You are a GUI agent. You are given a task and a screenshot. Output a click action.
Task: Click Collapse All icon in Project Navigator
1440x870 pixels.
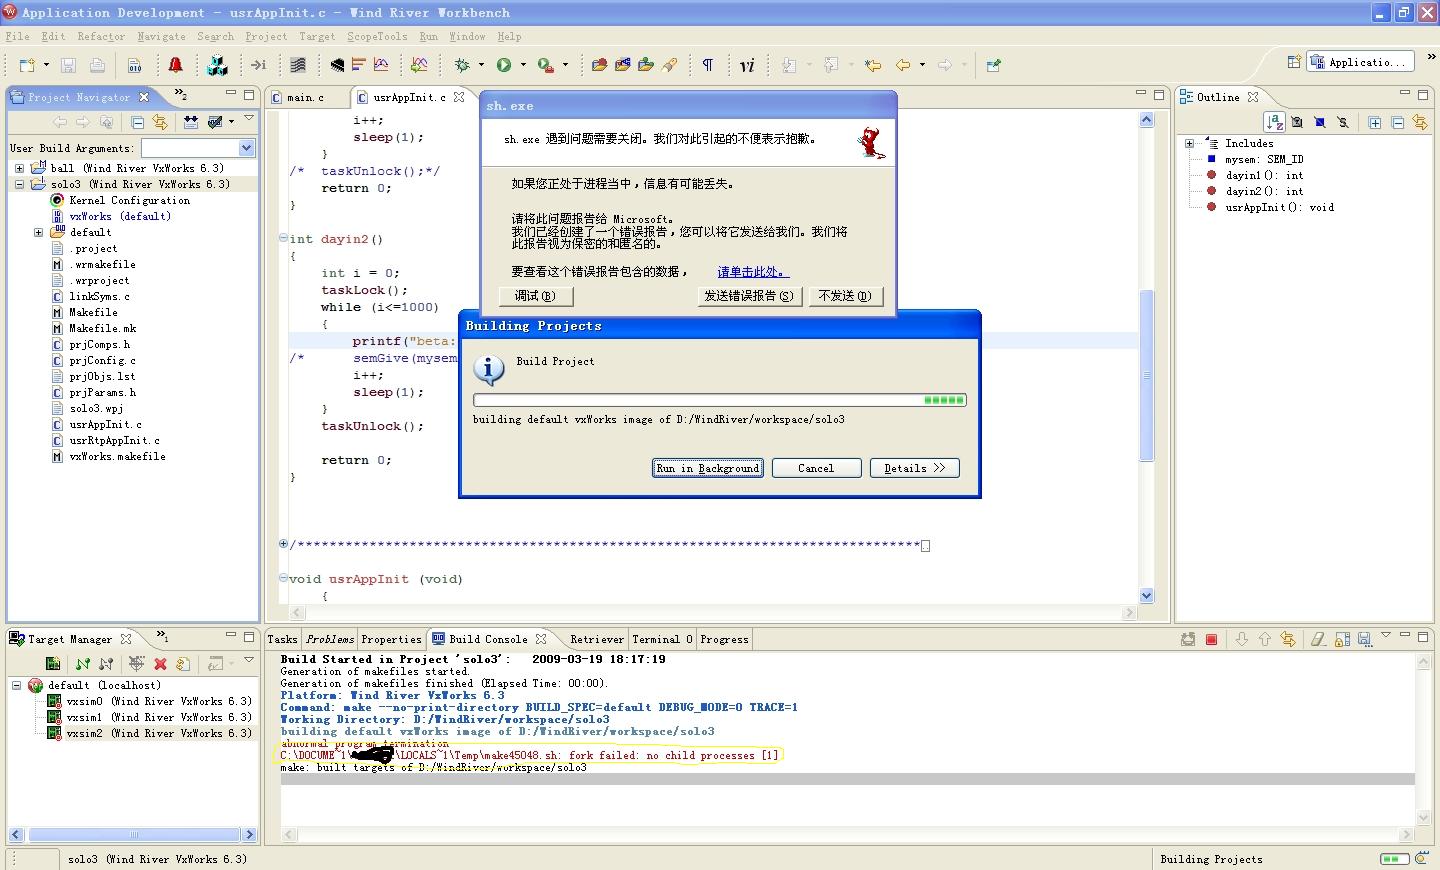coord(137,122)
